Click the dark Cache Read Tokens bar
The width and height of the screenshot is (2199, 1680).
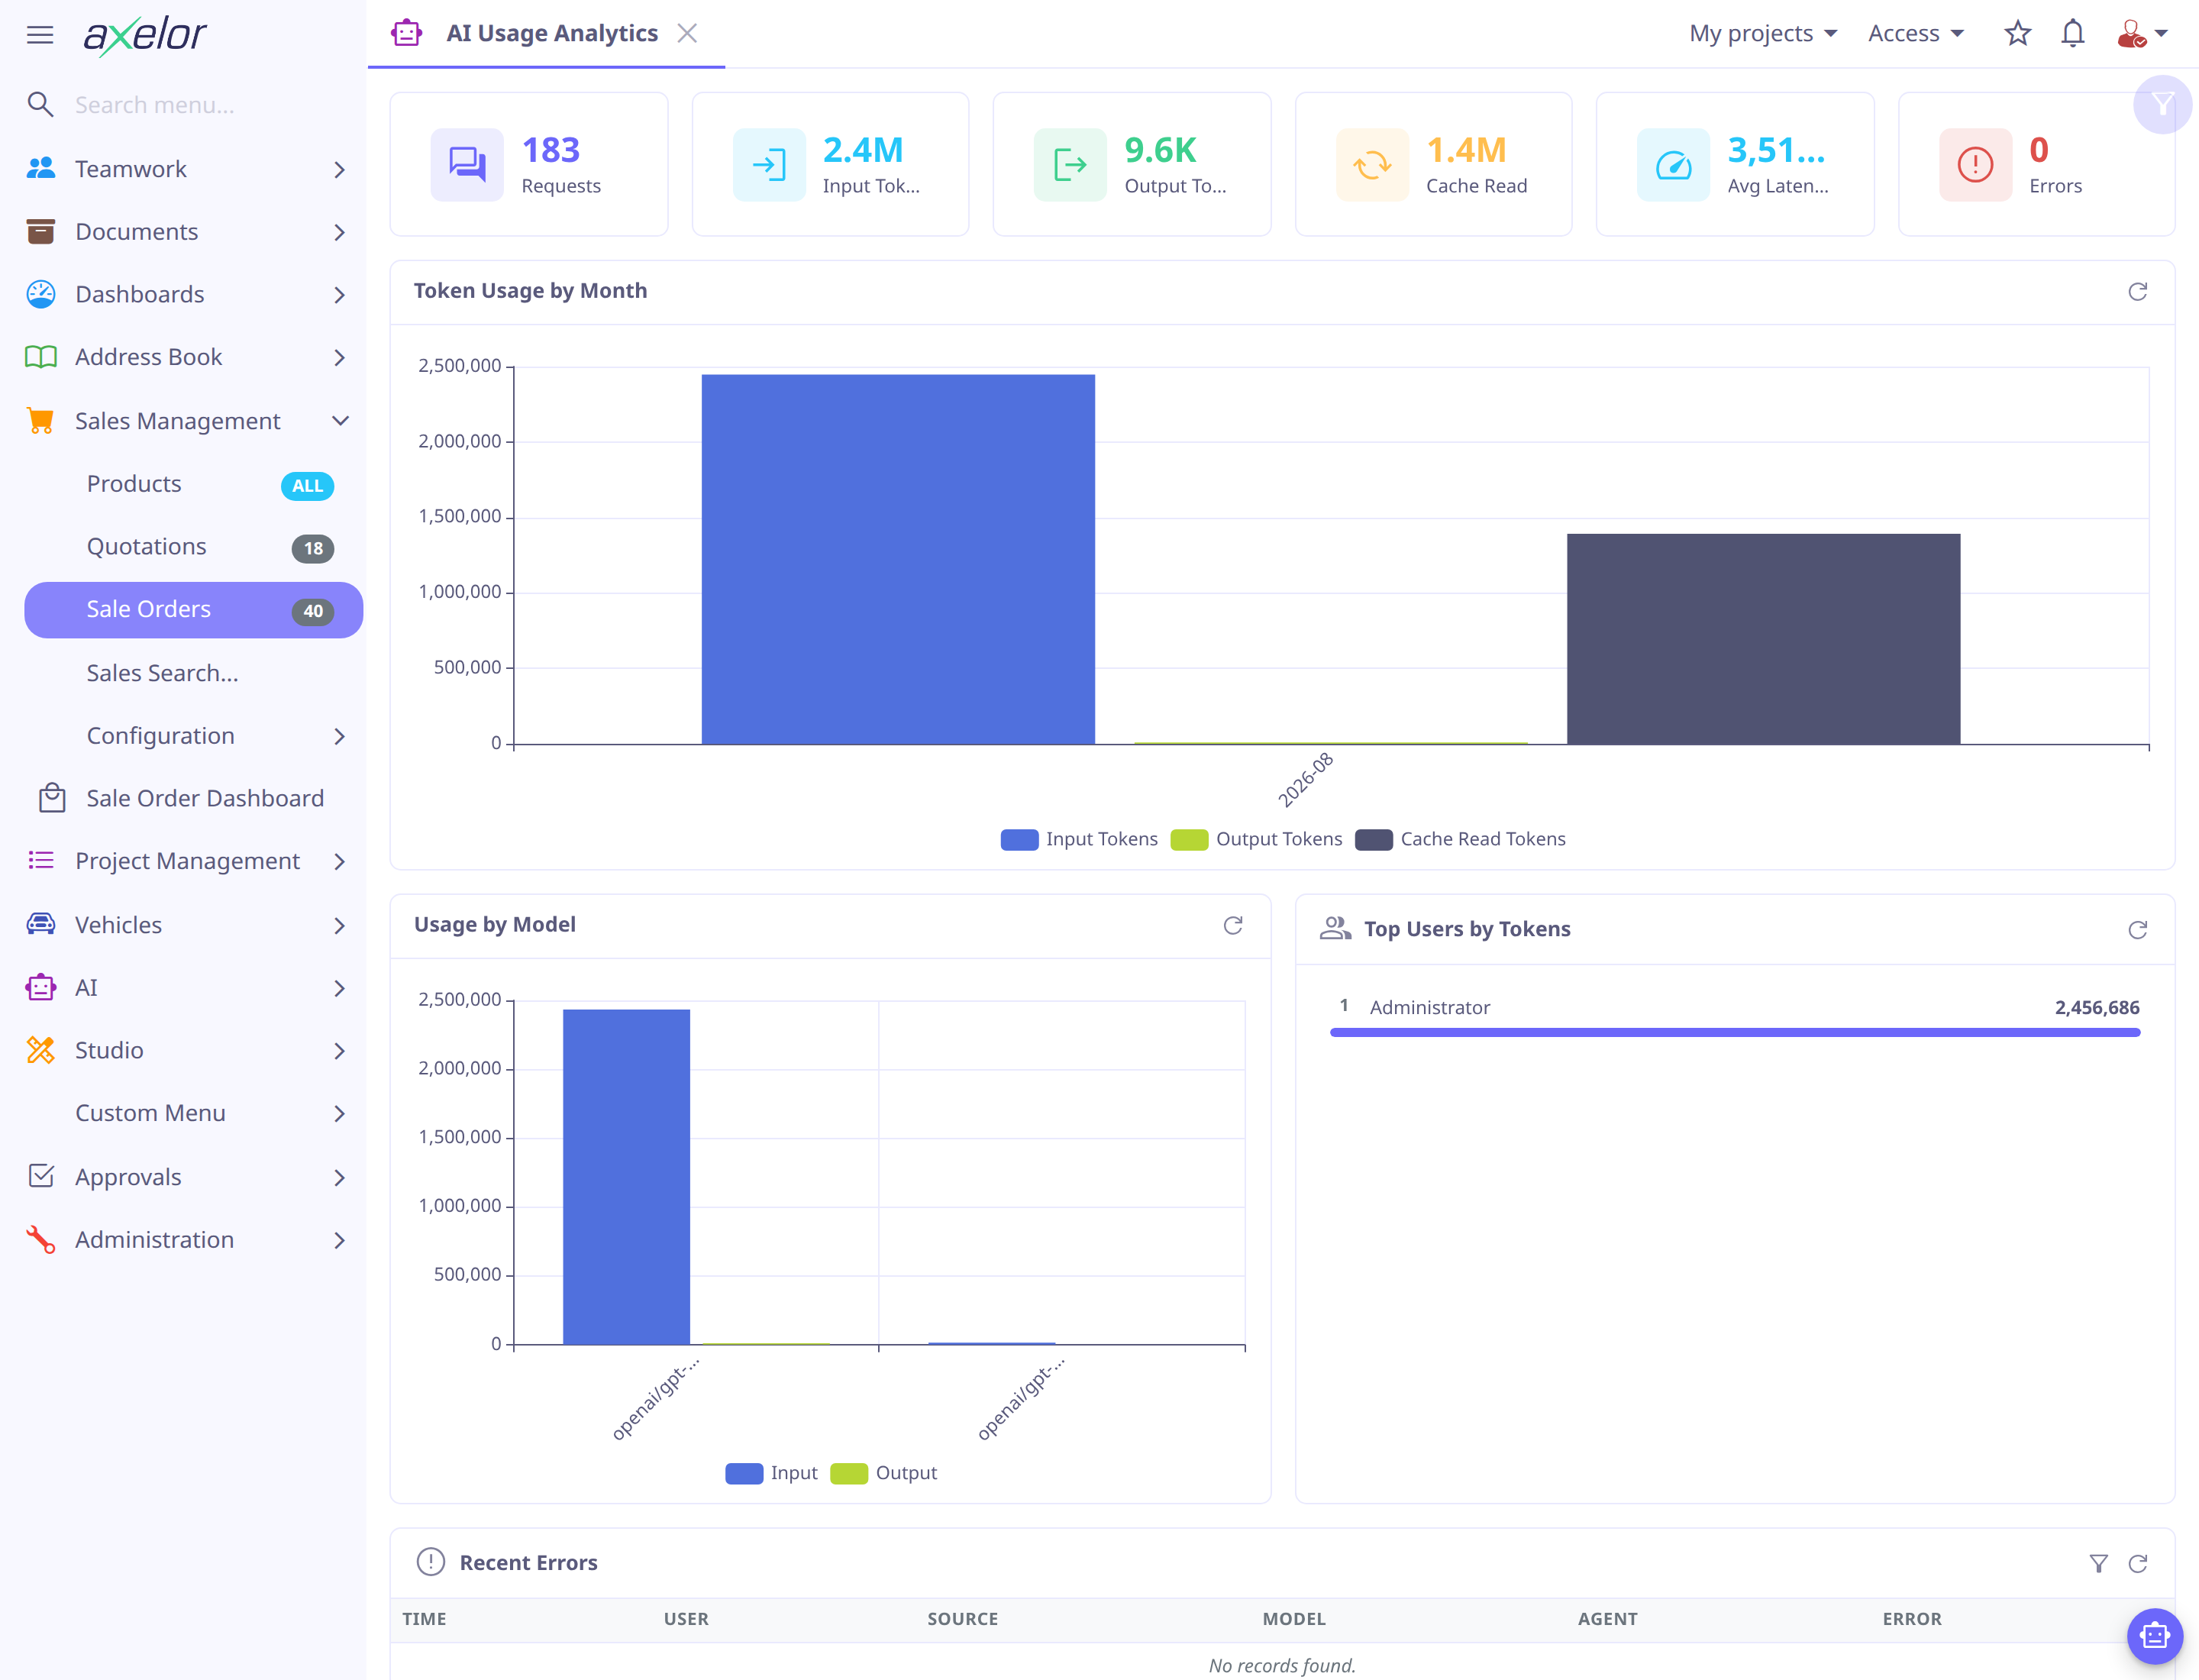coord(1763,639)
